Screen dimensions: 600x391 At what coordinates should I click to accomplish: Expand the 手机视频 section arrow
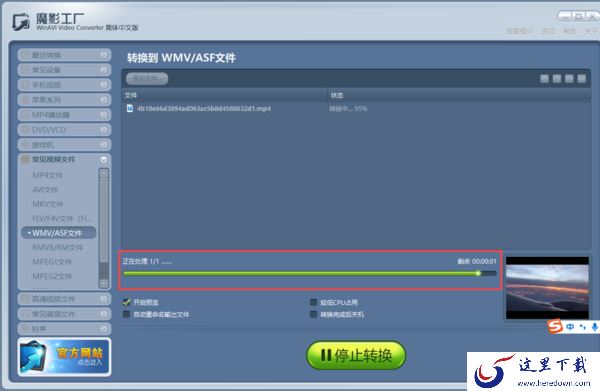[x=103, y=85]
